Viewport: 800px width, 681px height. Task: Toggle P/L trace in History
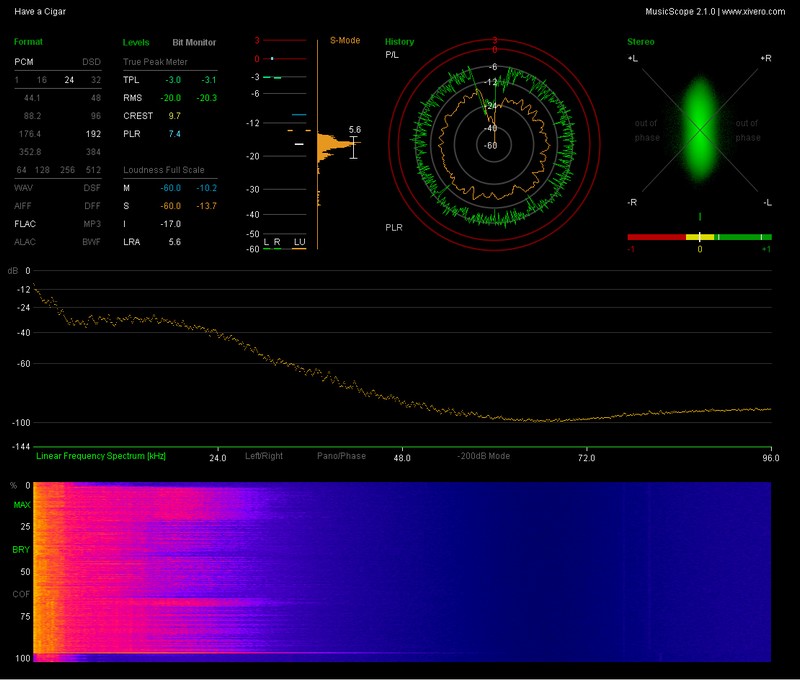[392, 56]
